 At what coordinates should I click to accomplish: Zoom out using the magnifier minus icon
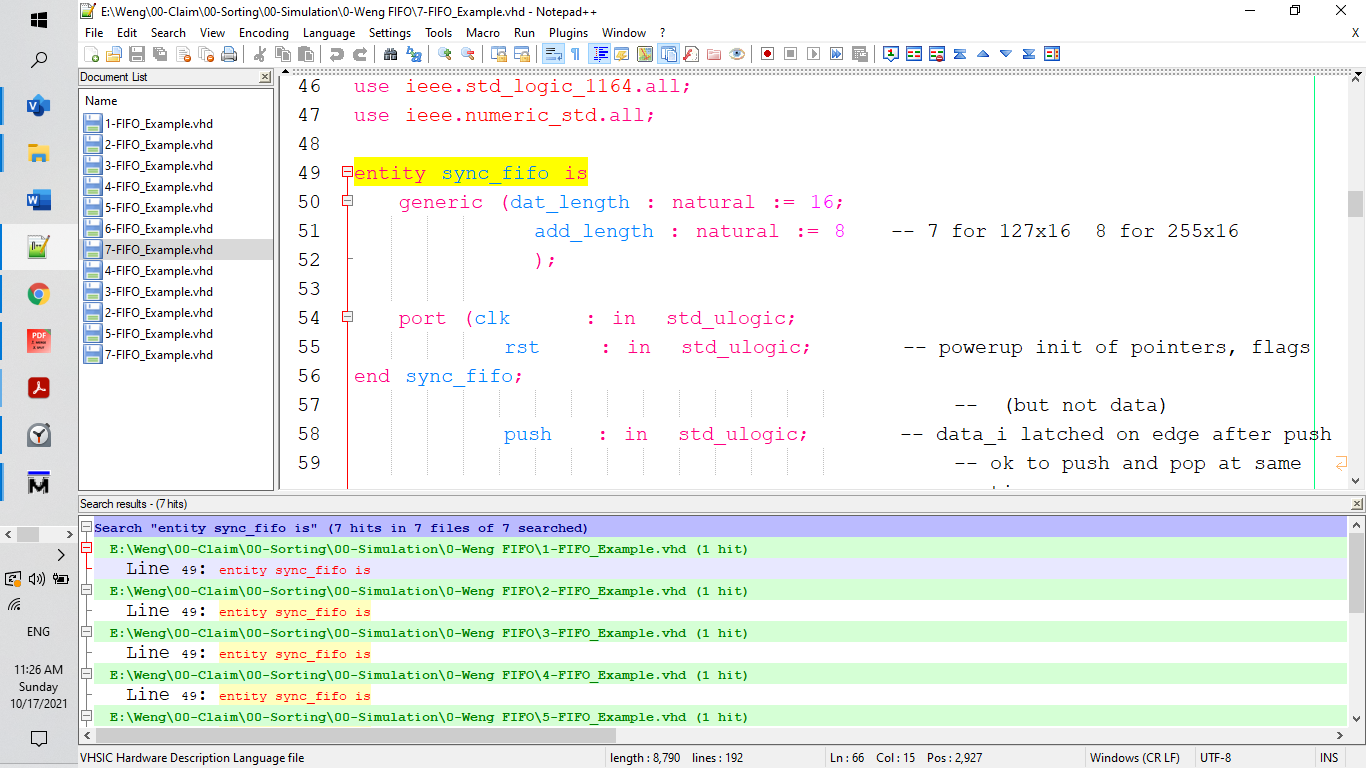pos(467,54)
